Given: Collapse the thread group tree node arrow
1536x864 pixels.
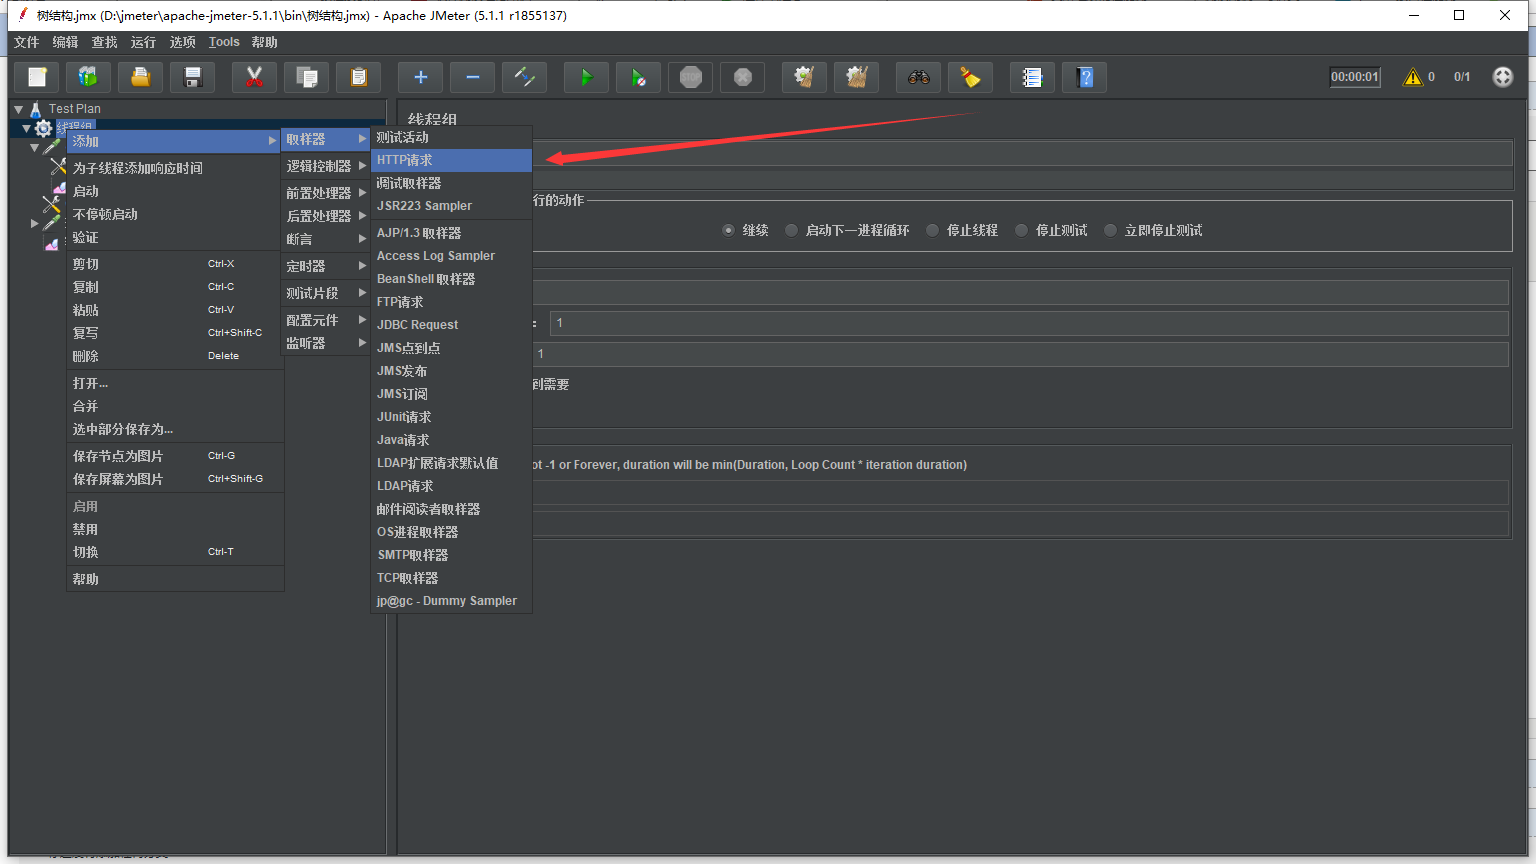Looking at the screenshot, I should pyautogui.click(x=27, y=128).
